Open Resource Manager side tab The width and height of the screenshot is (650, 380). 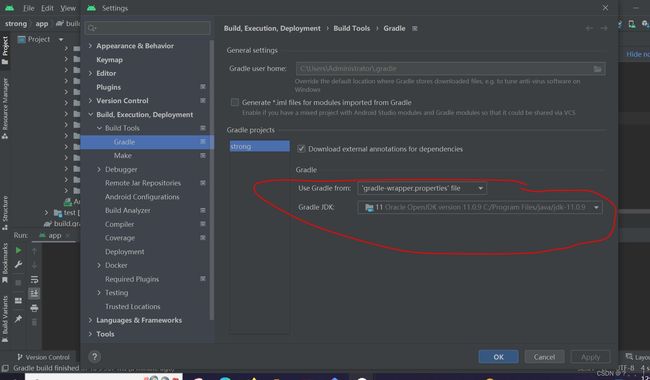tap(5, 109)
